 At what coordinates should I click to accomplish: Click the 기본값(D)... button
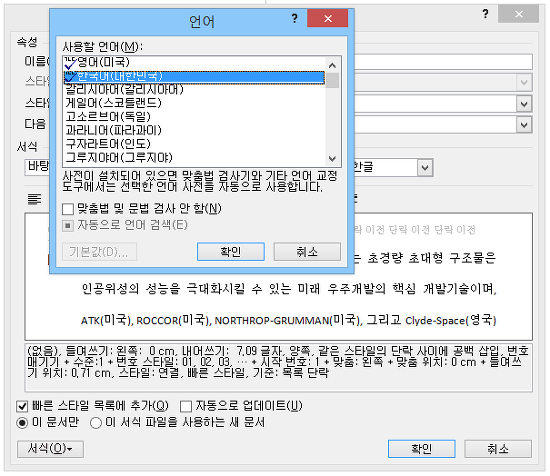[x=99, y=252]
